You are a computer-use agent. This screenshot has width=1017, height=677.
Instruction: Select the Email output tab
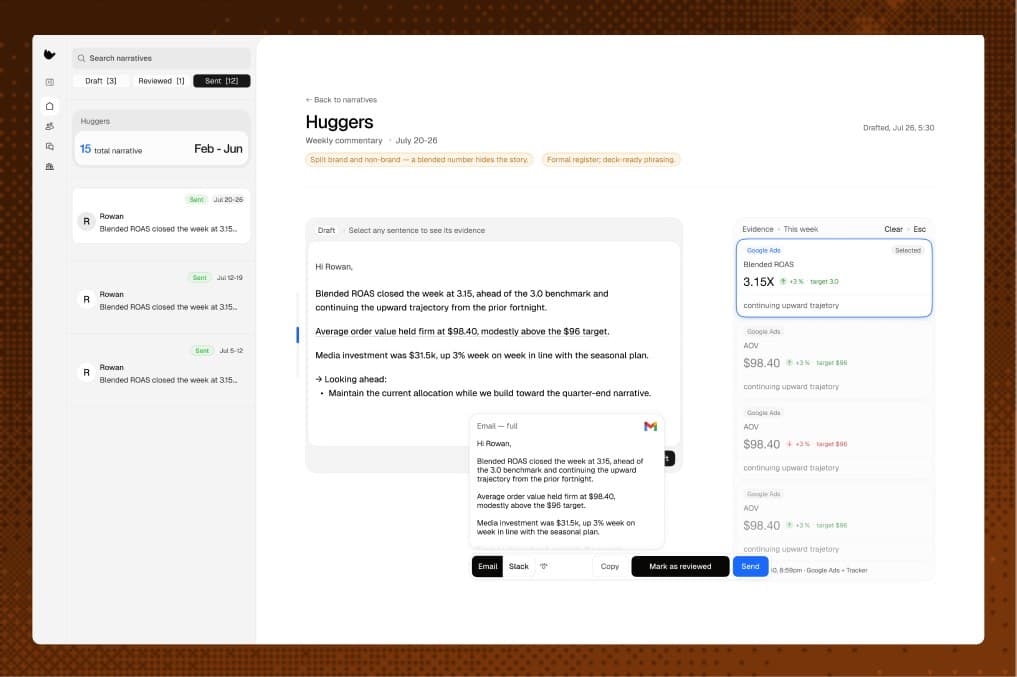488,566
